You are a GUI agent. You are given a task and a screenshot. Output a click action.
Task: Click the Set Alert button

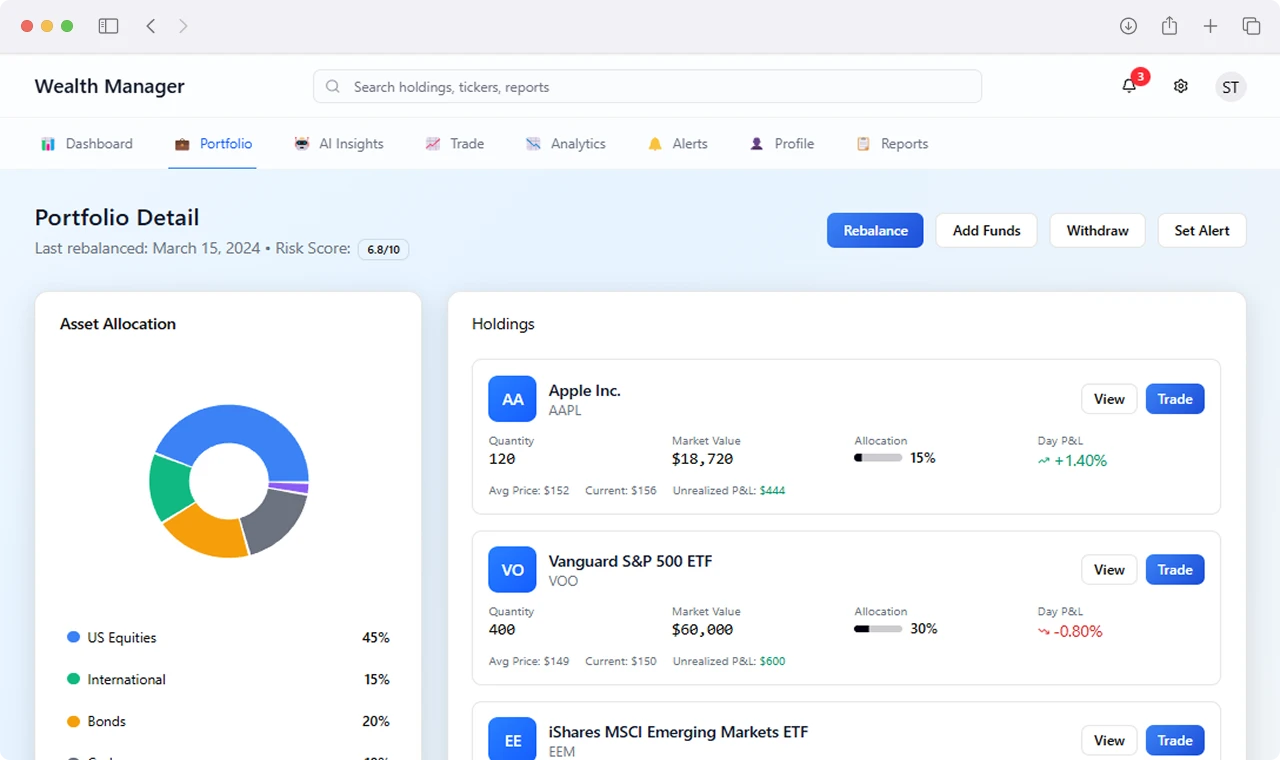[1202, 230]
